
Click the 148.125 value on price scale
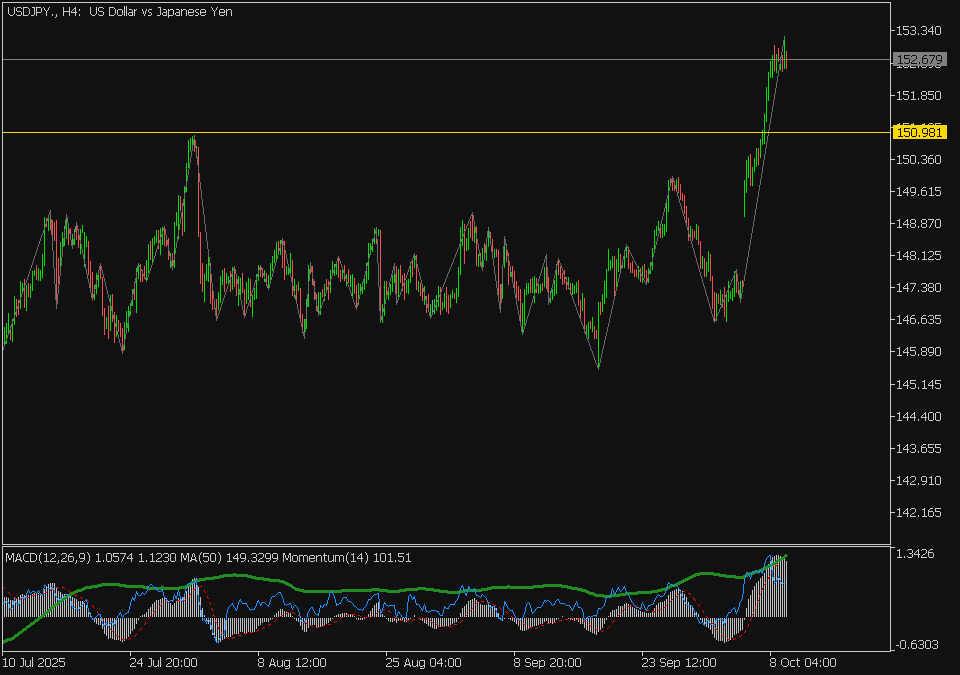point(918,256)
